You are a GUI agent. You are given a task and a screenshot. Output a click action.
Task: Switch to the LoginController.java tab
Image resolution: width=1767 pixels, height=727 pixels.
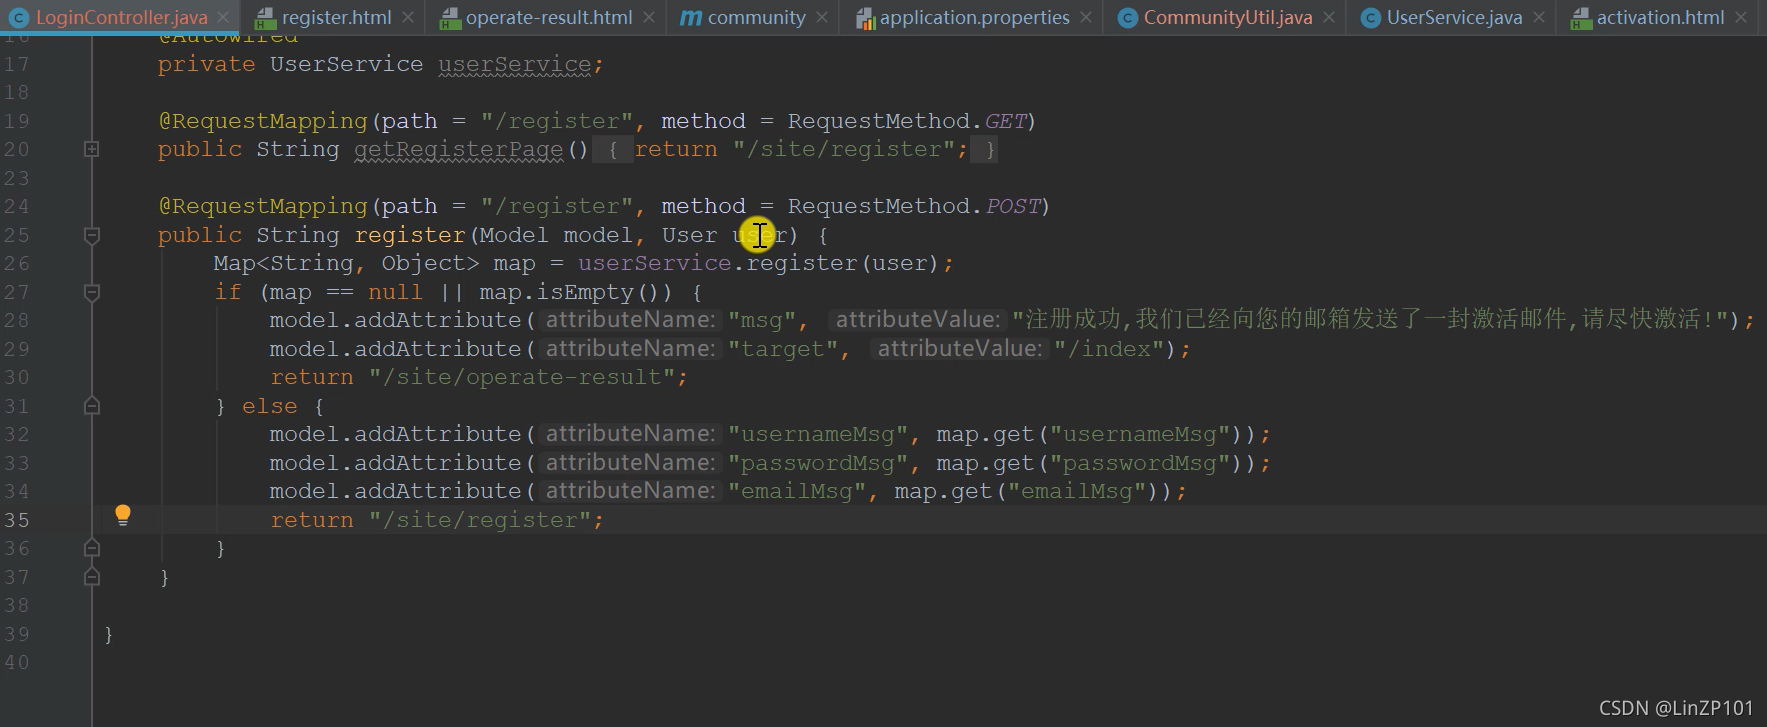point(121,17)
